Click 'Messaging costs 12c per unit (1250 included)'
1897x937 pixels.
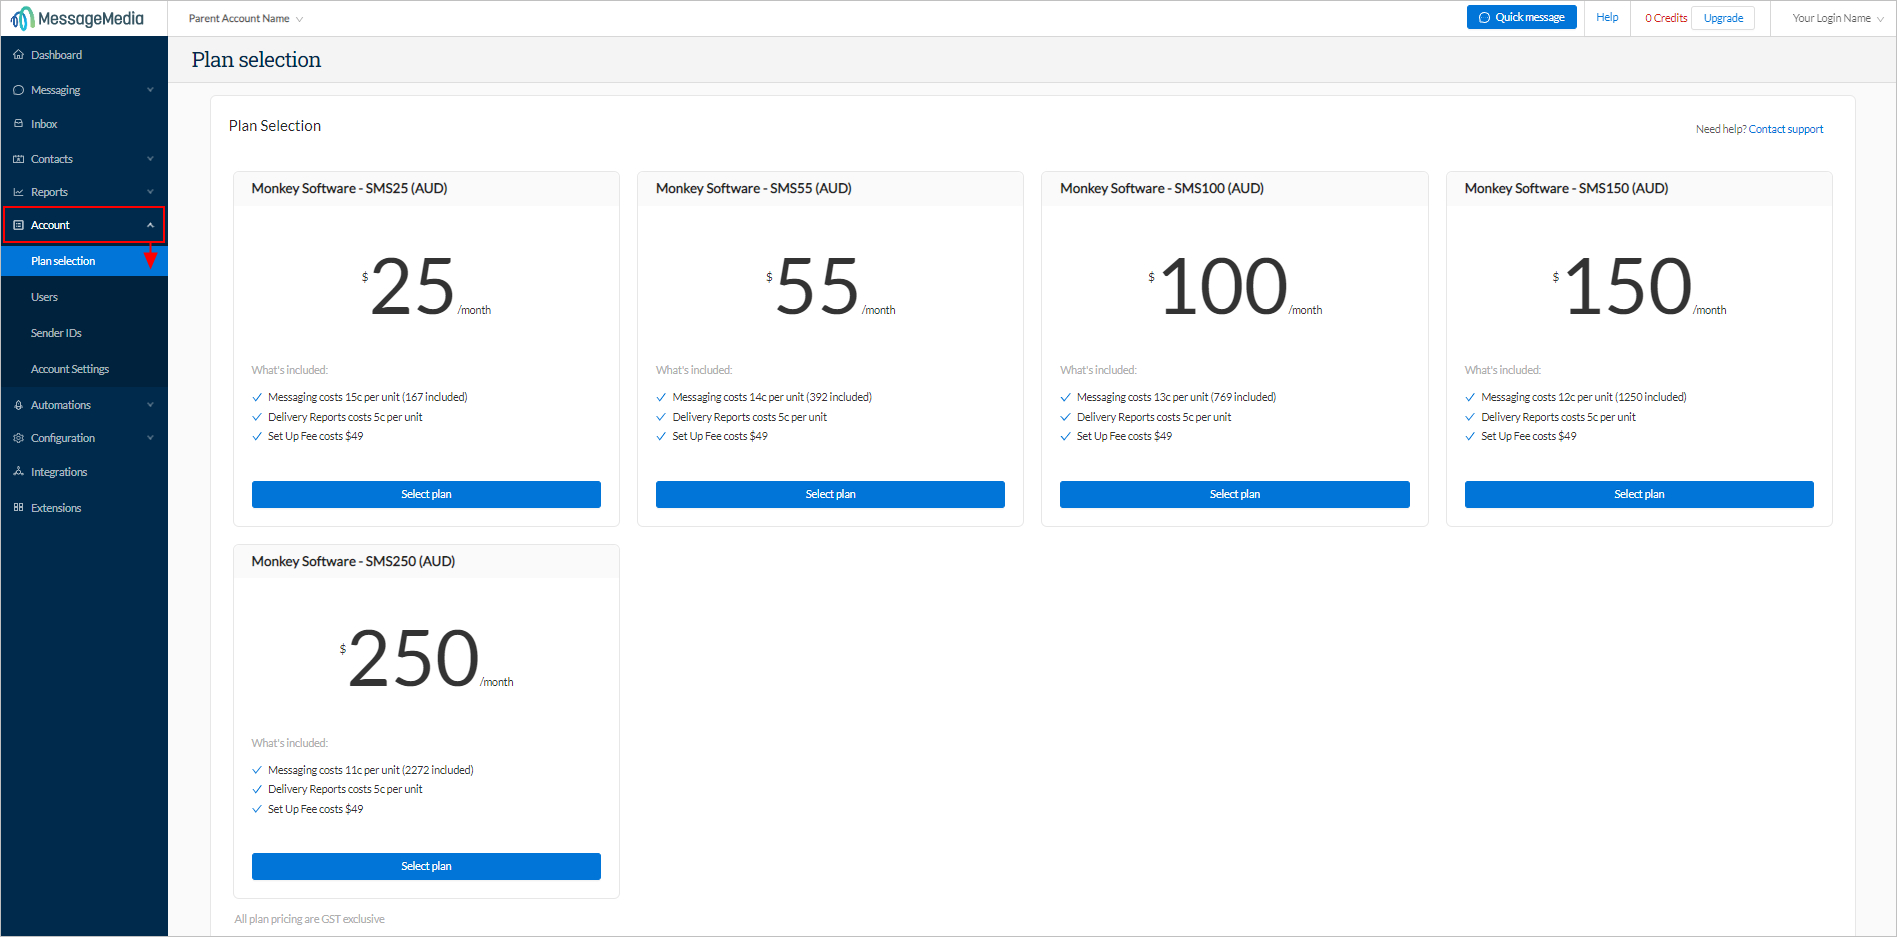click(1584, 397)
